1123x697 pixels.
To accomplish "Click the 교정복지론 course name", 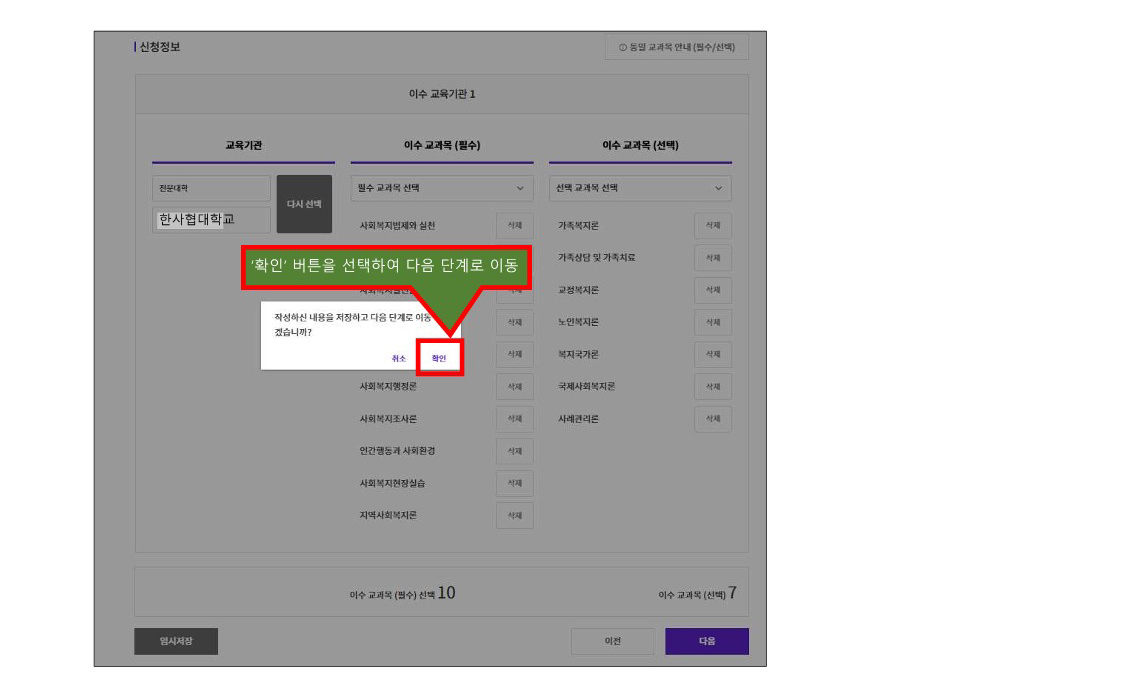I will pyautogui.click(x=579, y=290).
